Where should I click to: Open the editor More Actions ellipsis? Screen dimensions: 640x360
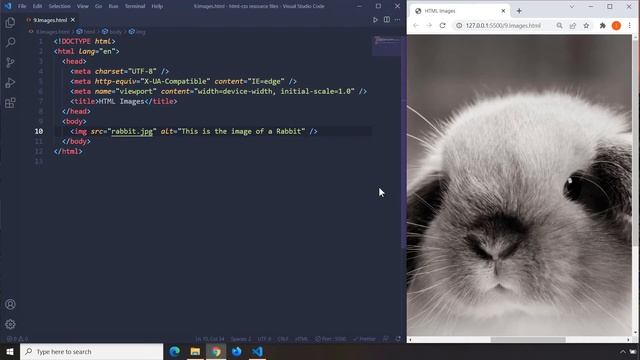click(x=397, y=20)
